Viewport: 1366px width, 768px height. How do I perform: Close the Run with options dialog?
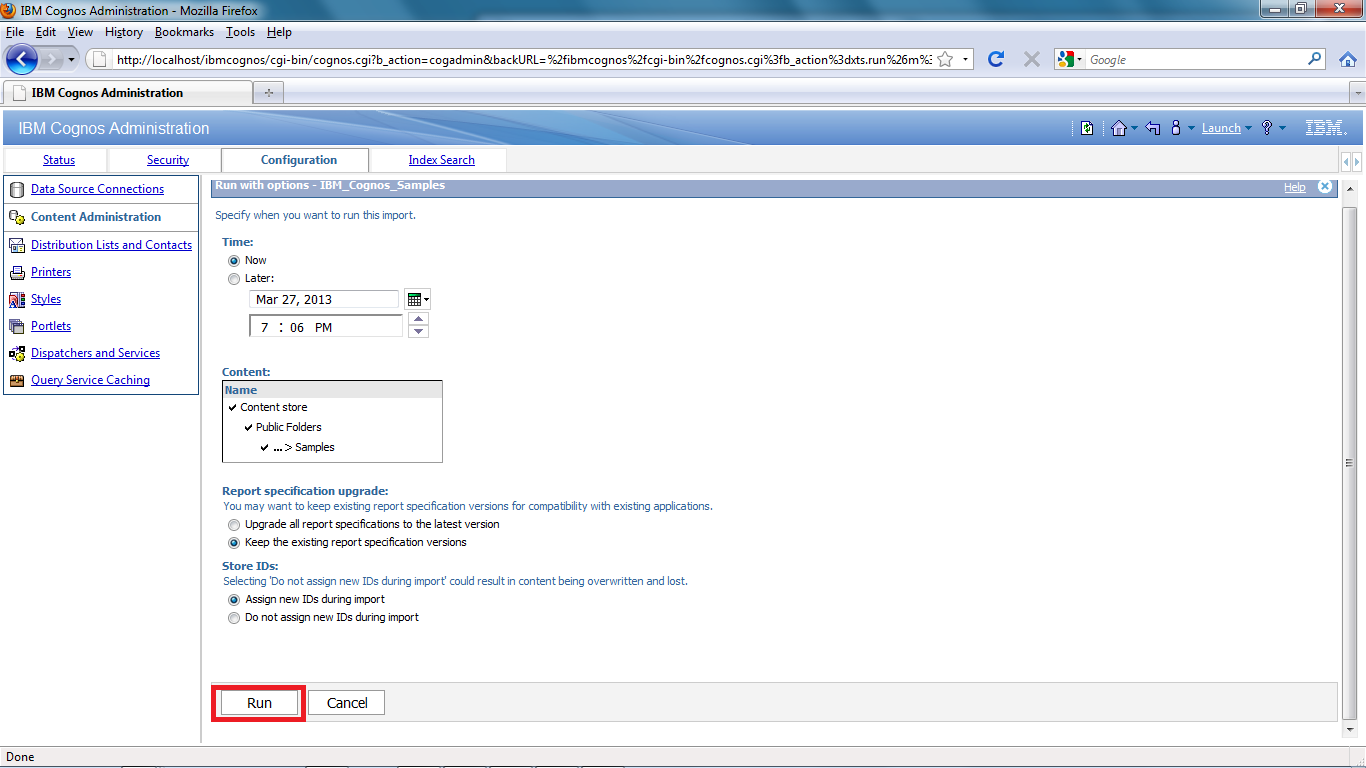pyautogui.click(x=1325, y=186)
